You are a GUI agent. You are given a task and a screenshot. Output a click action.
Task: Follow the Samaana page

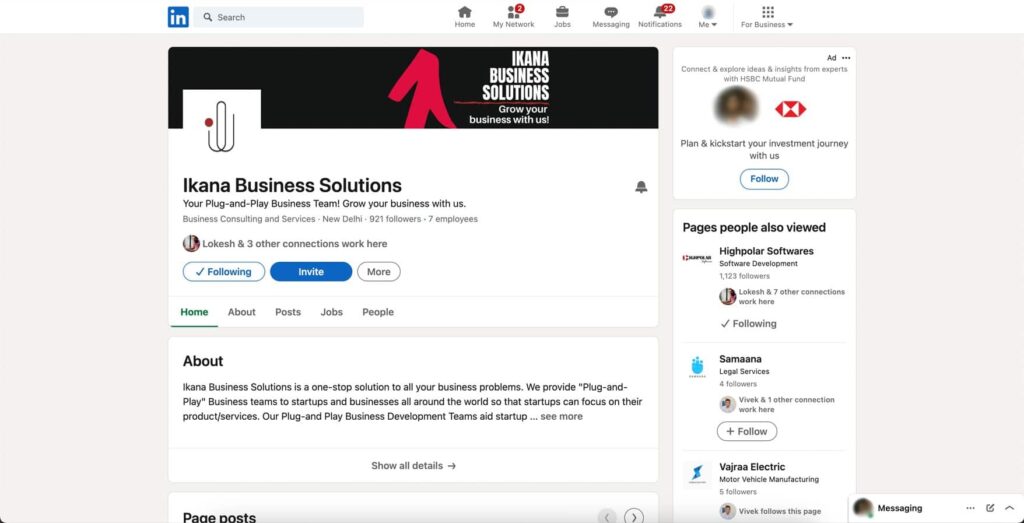pyautogui.click(x=747, y=432)
